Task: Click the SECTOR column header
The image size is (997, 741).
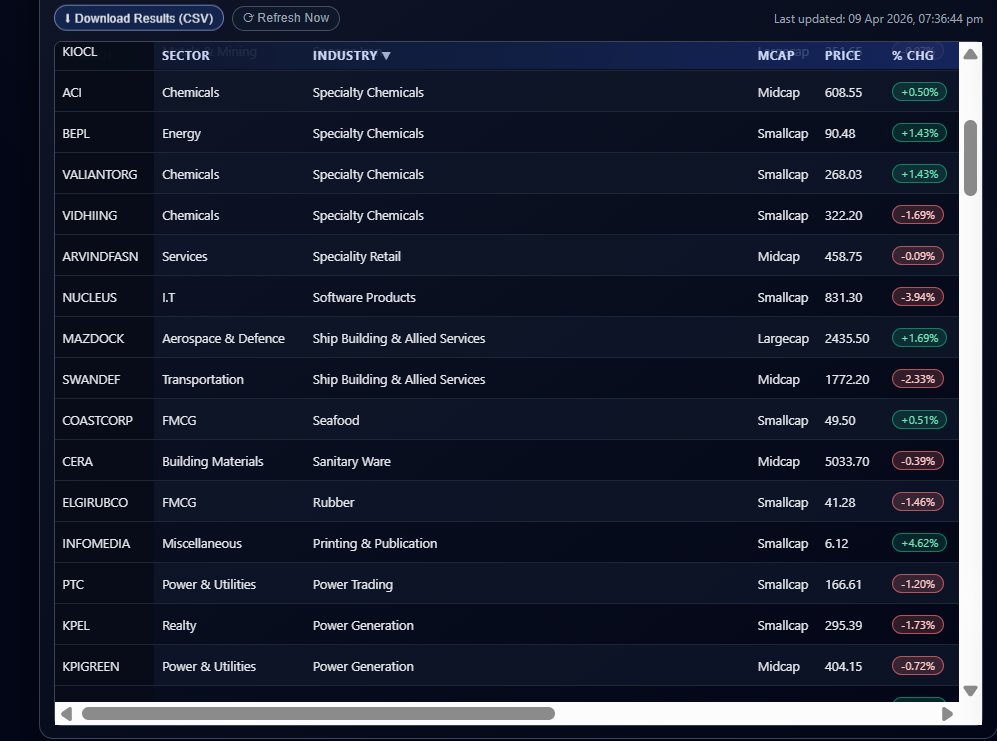Action: coord(186,55)
